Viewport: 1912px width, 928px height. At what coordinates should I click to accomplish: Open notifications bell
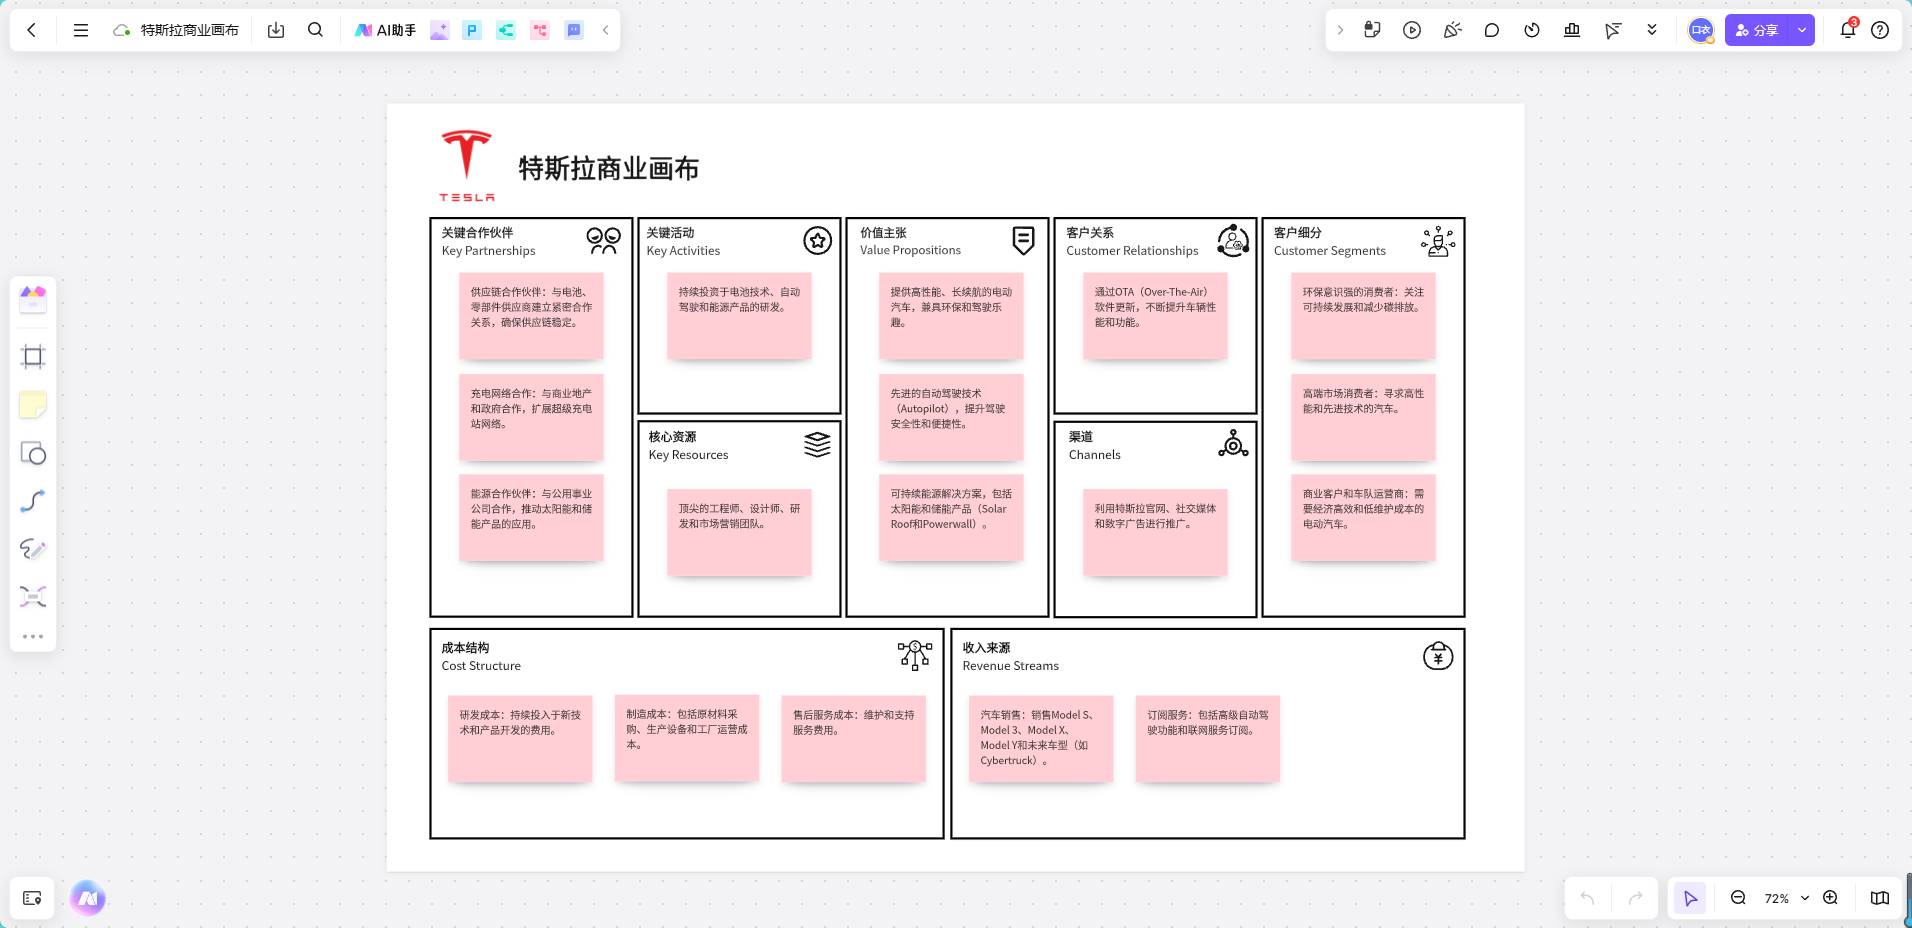[x=1847, y=30]
